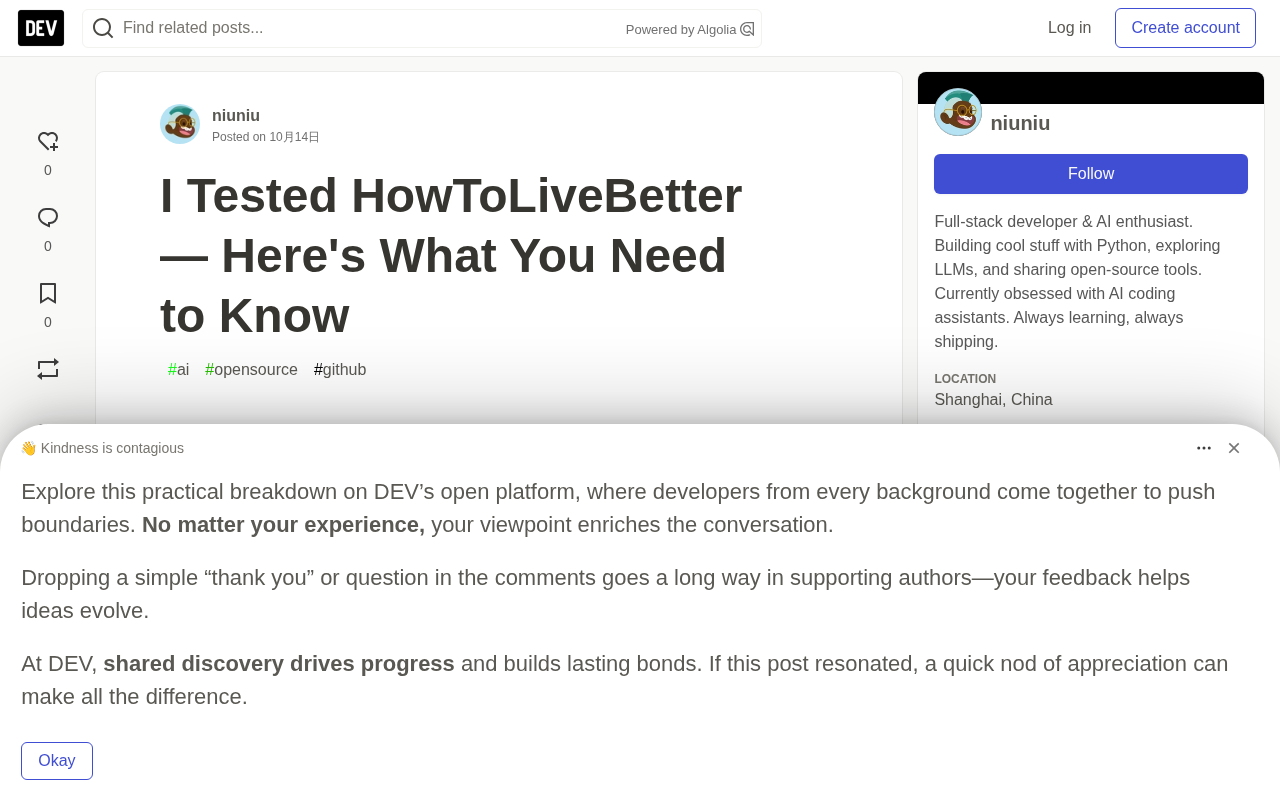The width and height of the screenshot is (1280, 800).
Task: Follow niuniu with the Follow button
Action: click(x=1091, y=174)
